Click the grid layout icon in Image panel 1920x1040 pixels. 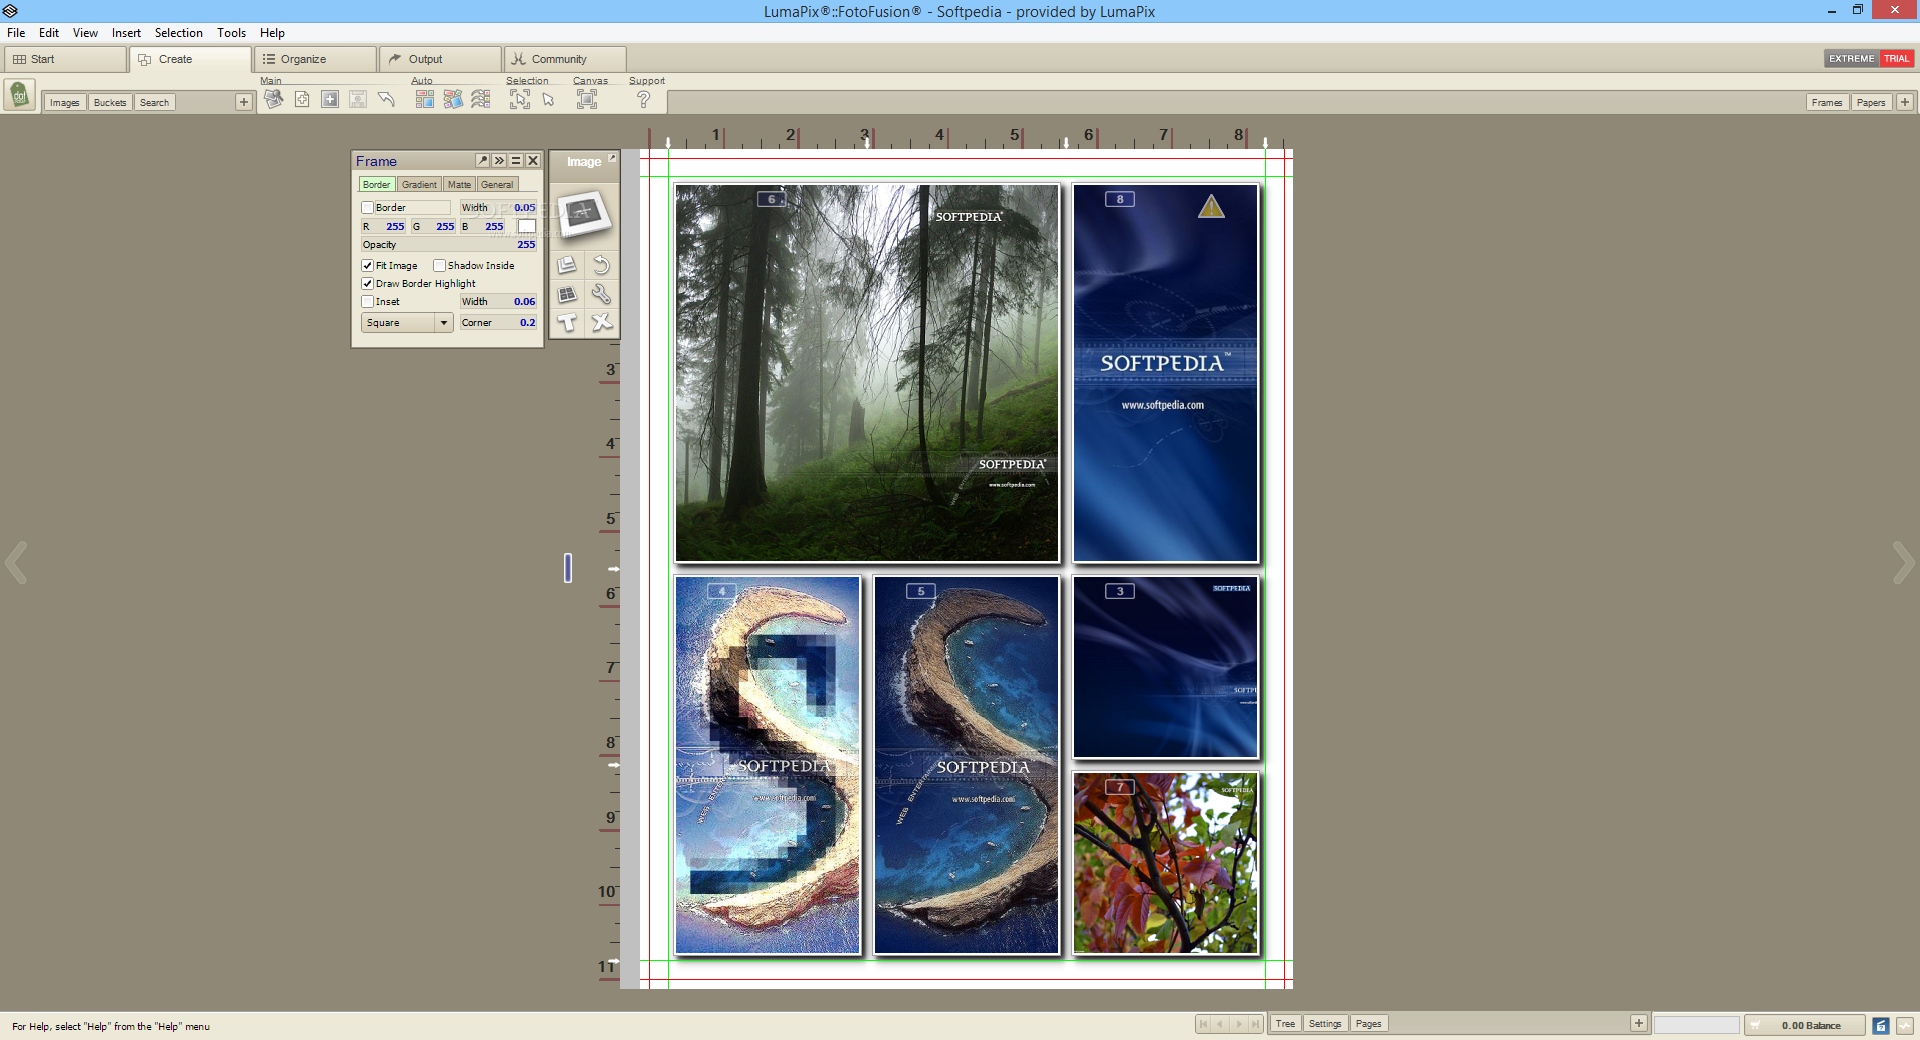pyautogui.click(x=567, y=294)
